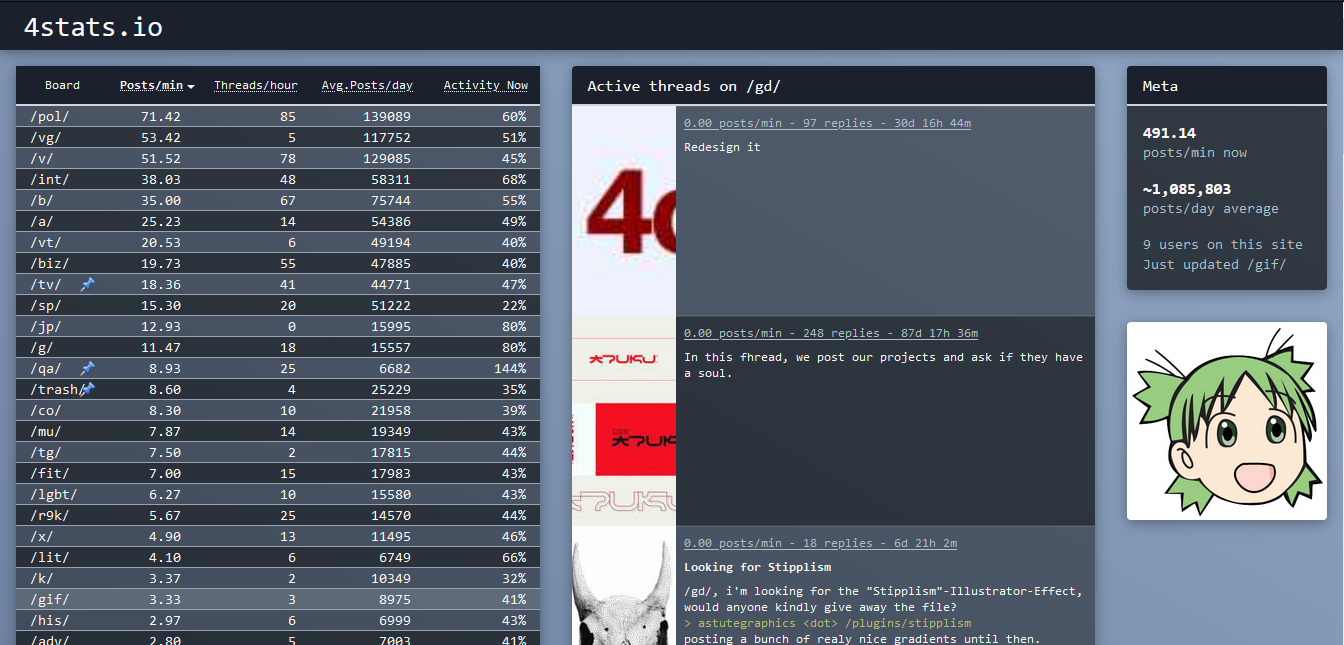Select the /biz/ board row
This screenshot has height=645, width=1344.
[278, 264]
